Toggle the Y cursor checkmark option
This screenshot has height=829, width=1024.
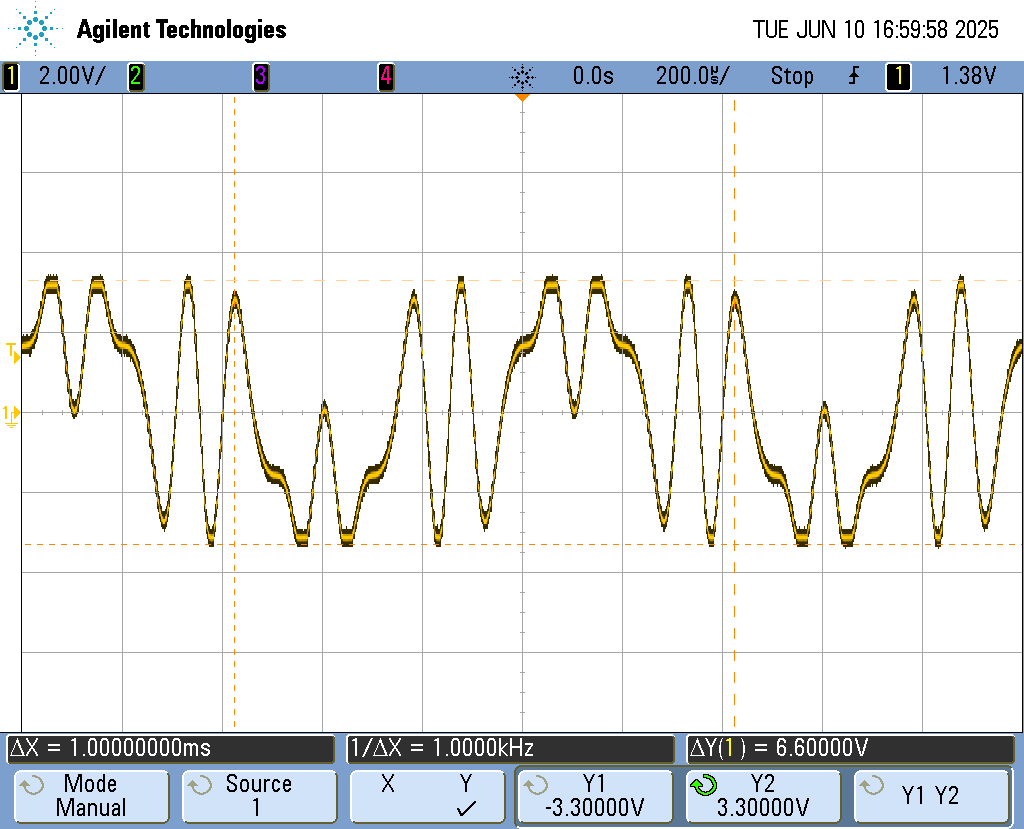466,796
